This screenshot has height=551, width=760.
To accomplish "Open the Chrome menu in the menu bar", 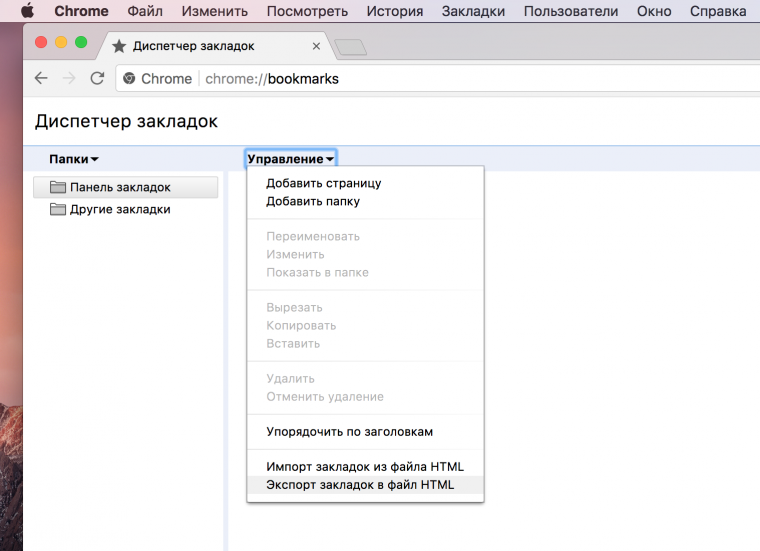I will pyautogui.click(x=81, y=11).
